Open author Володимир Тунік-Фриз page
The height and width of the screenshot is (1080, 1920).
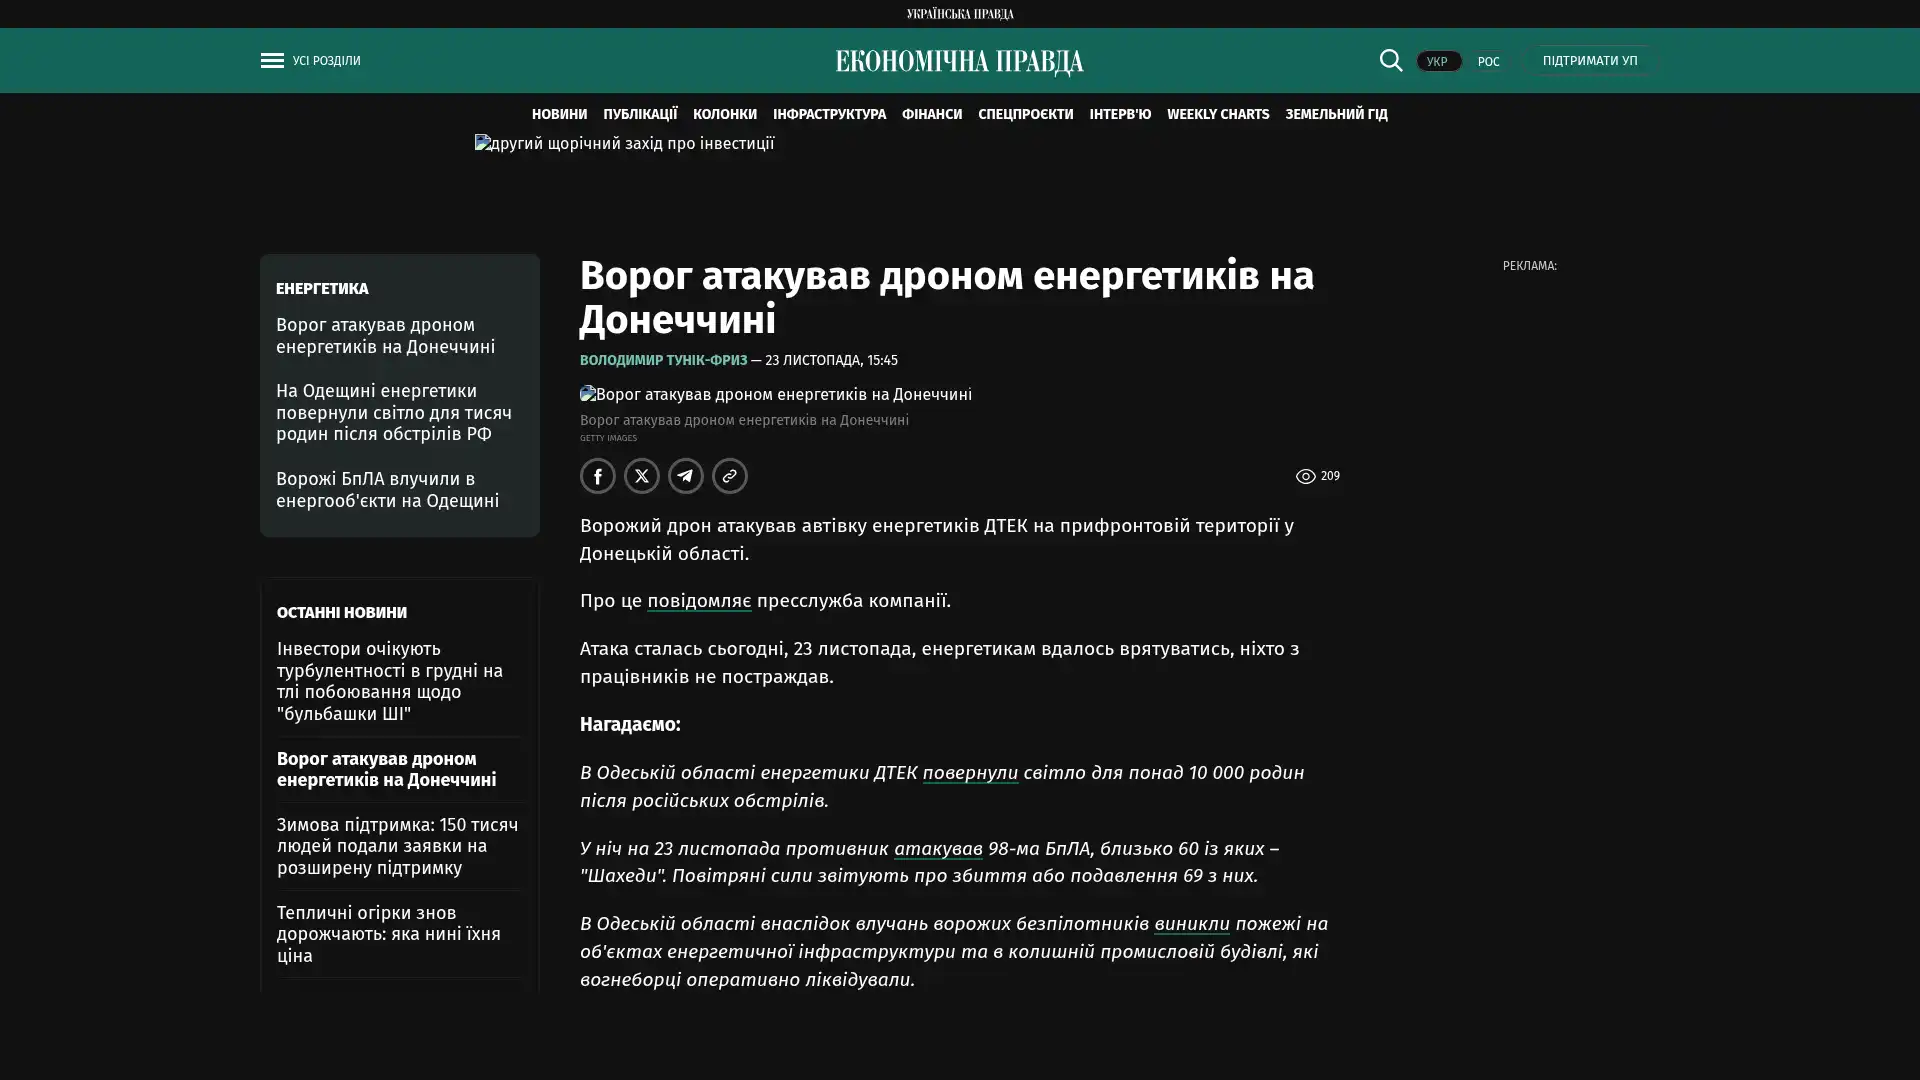click(663, 360)
